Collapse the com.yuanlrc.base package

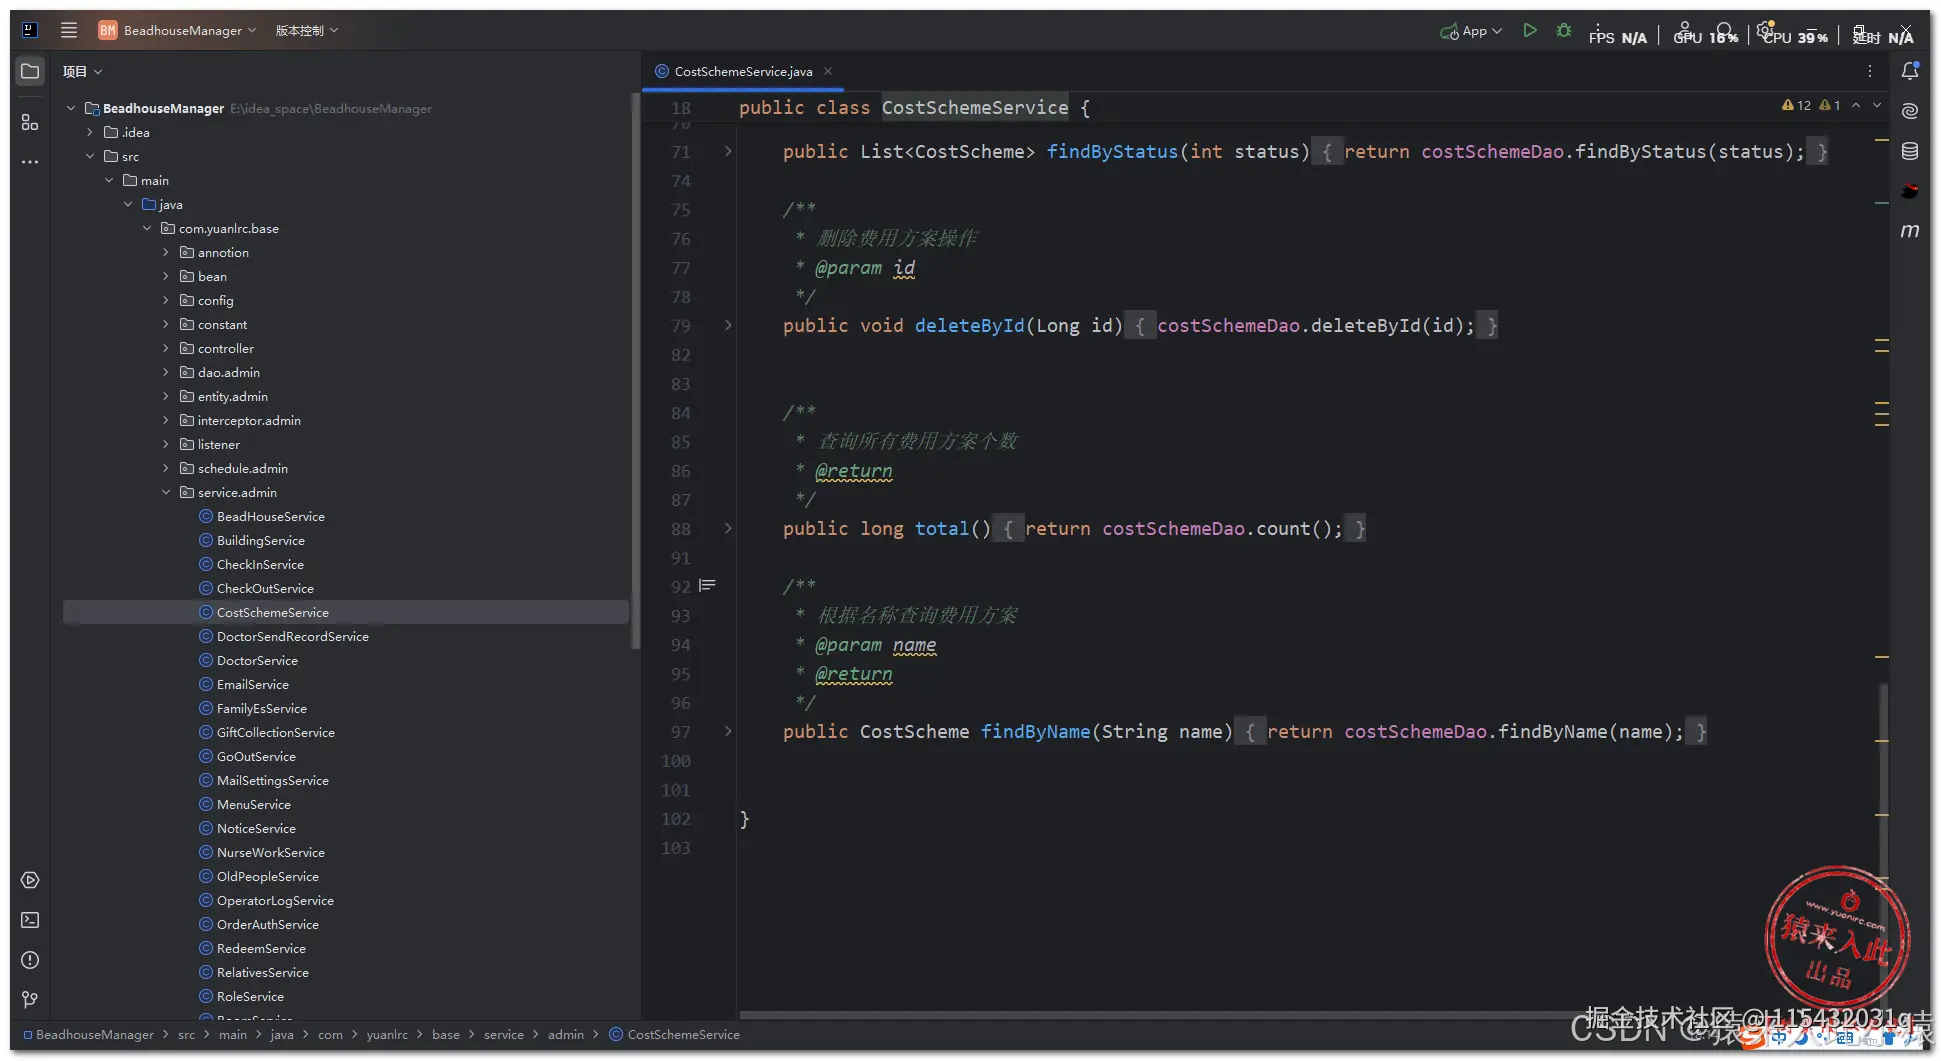click(x=147, y=228)
